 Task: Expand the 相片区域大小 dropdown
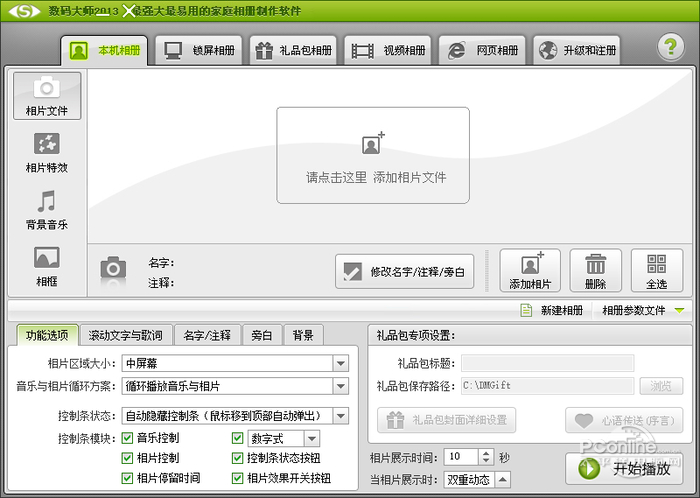(341, 363)
